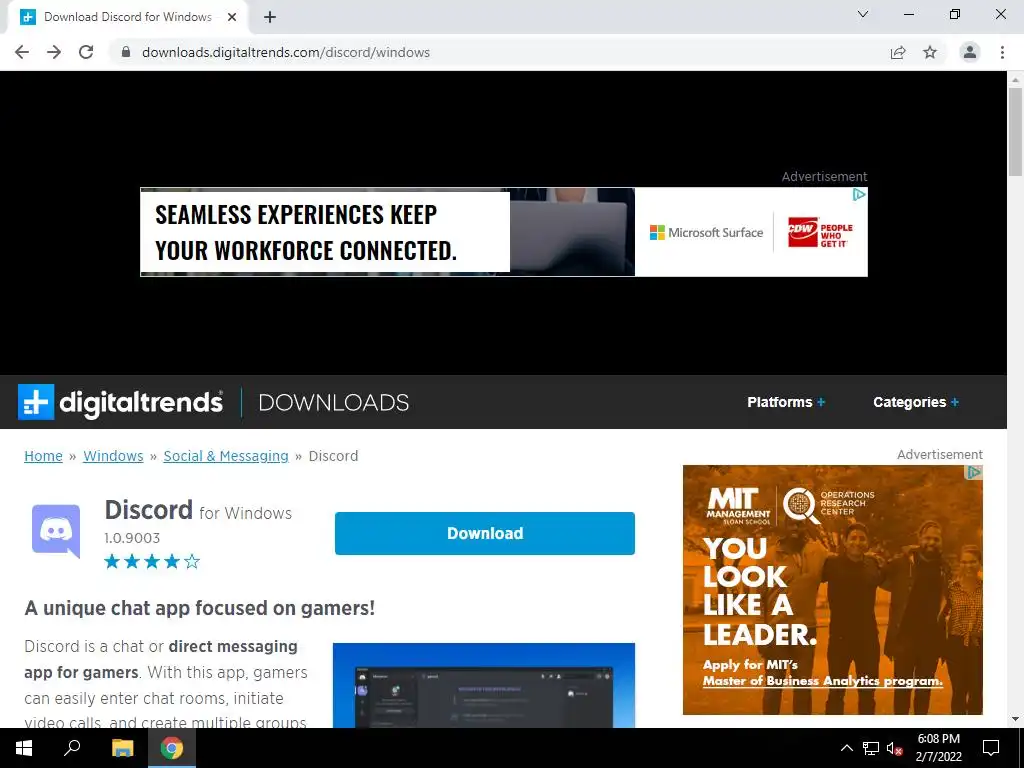Go forward in browser history

coord(54,52)
